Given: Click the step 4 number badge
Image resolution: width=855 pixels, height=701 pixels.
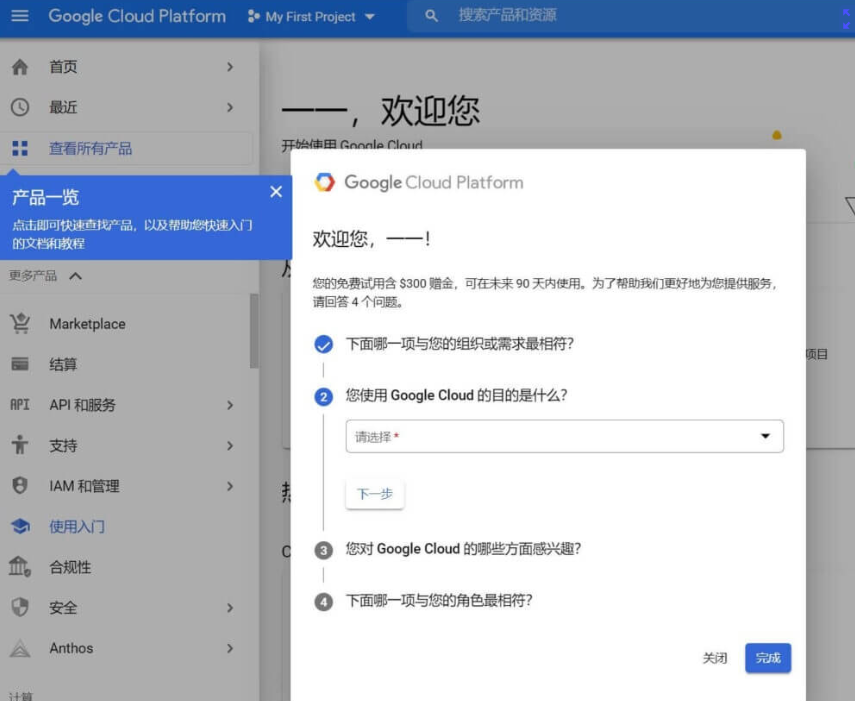Looking at the screenshot, I should 323,602.
